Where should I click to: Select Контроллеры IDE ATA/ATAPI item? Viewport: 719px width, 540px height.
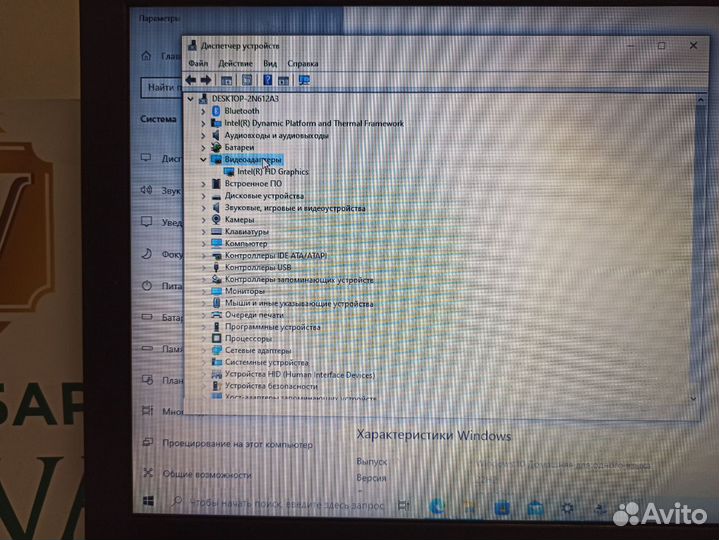point(276,255)
